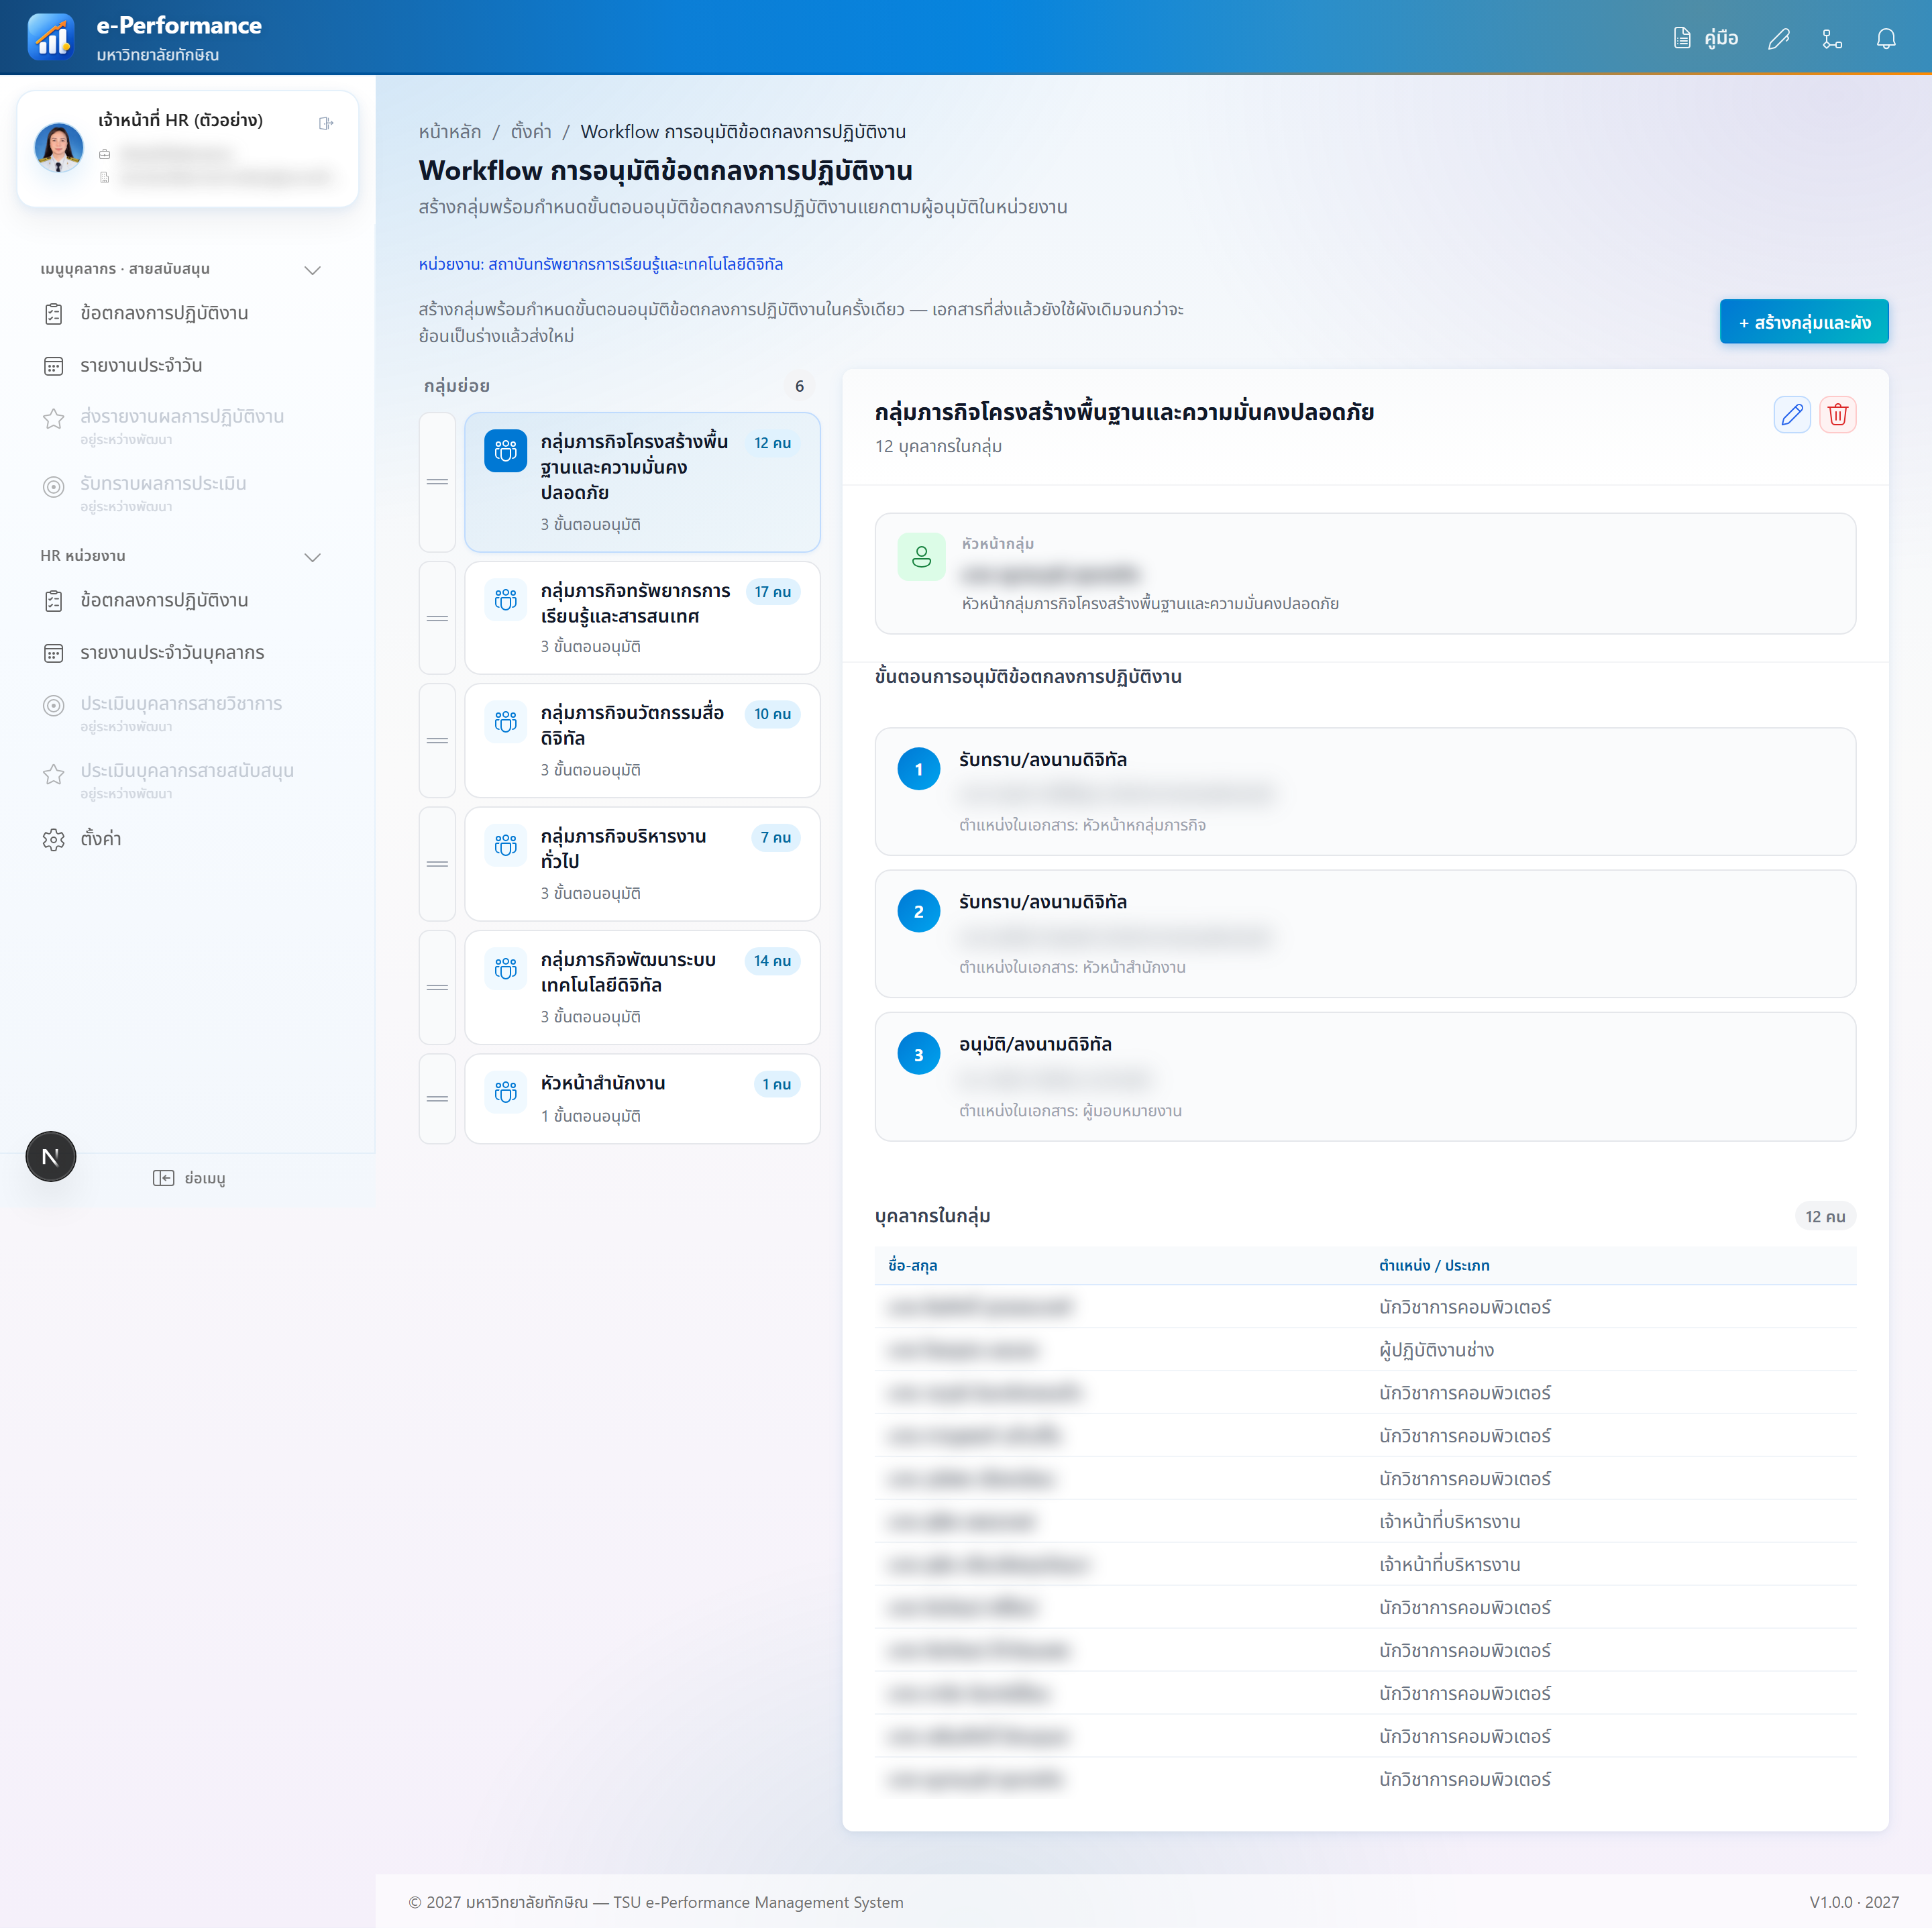The image size is (1932, 1928).
Task: Open ข้อตกลงการปฏิบัติงาน under HR หน่วยงาน
Action: (x=164, y=600)
